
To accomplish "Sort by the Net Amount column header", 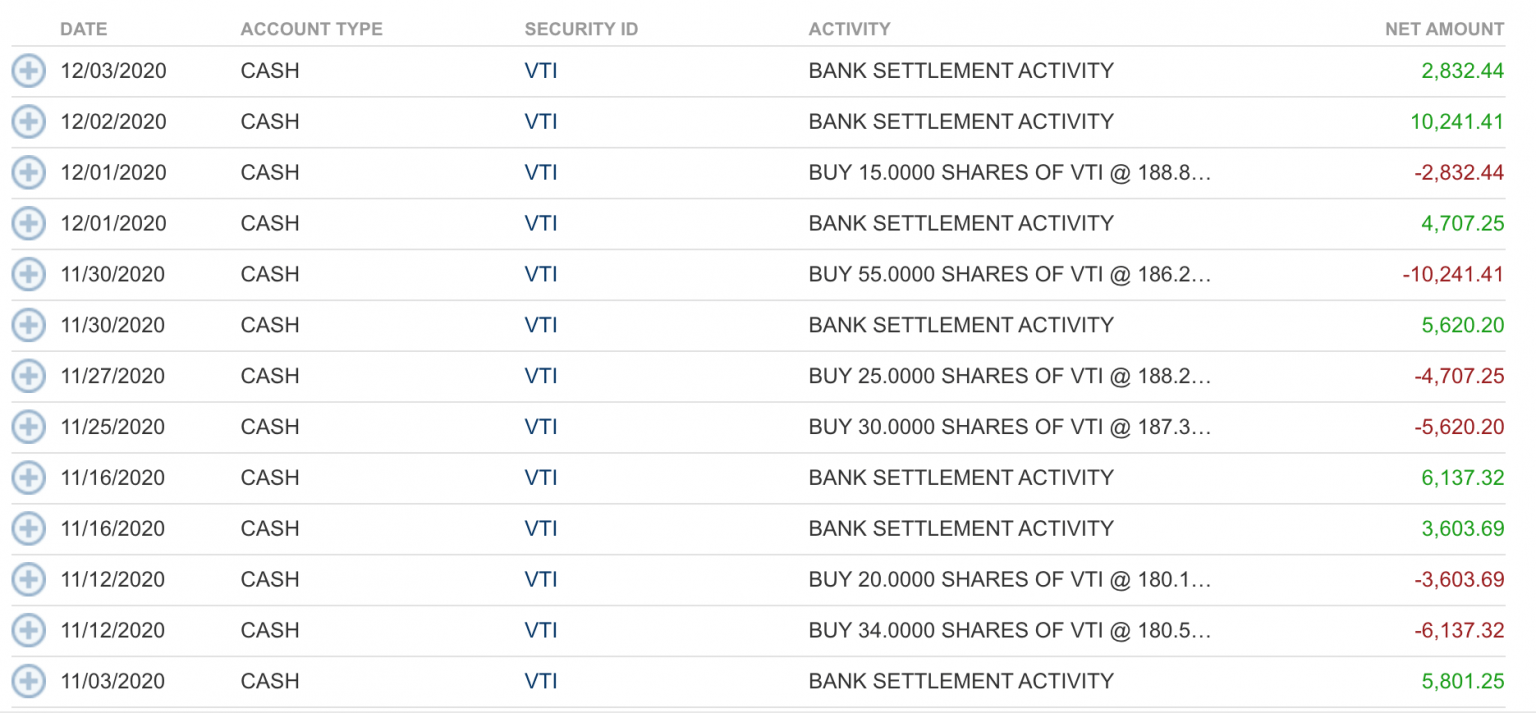I will 1444,29.
